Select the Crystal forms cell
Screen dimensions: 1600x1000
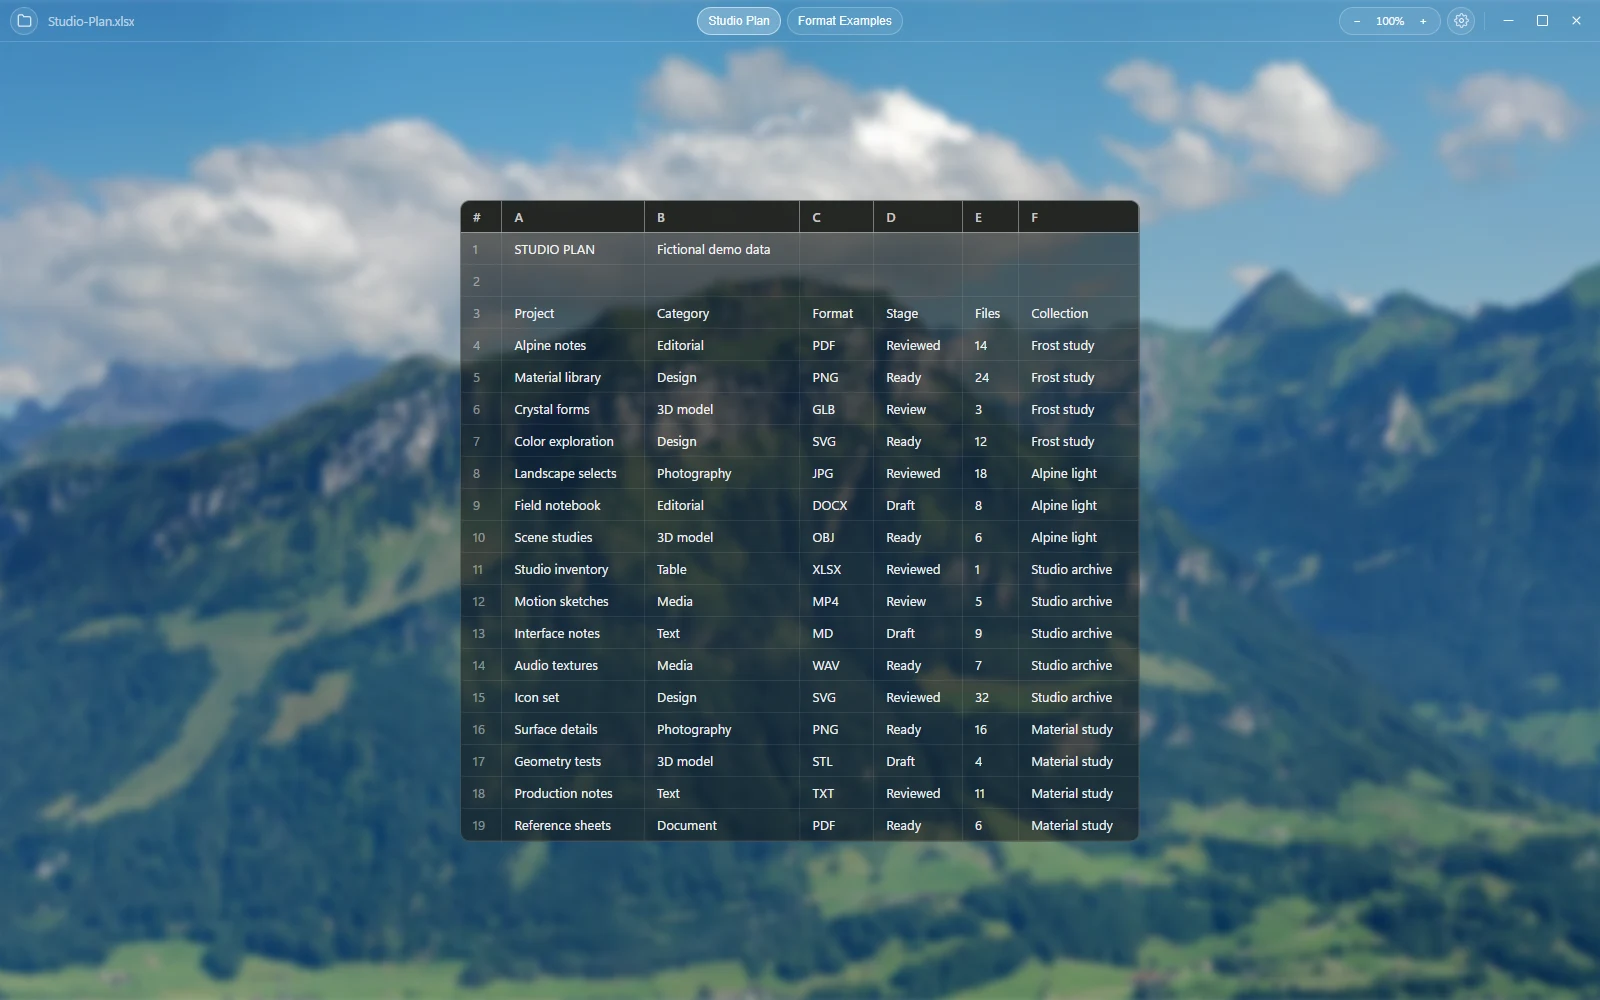(573, 409)
